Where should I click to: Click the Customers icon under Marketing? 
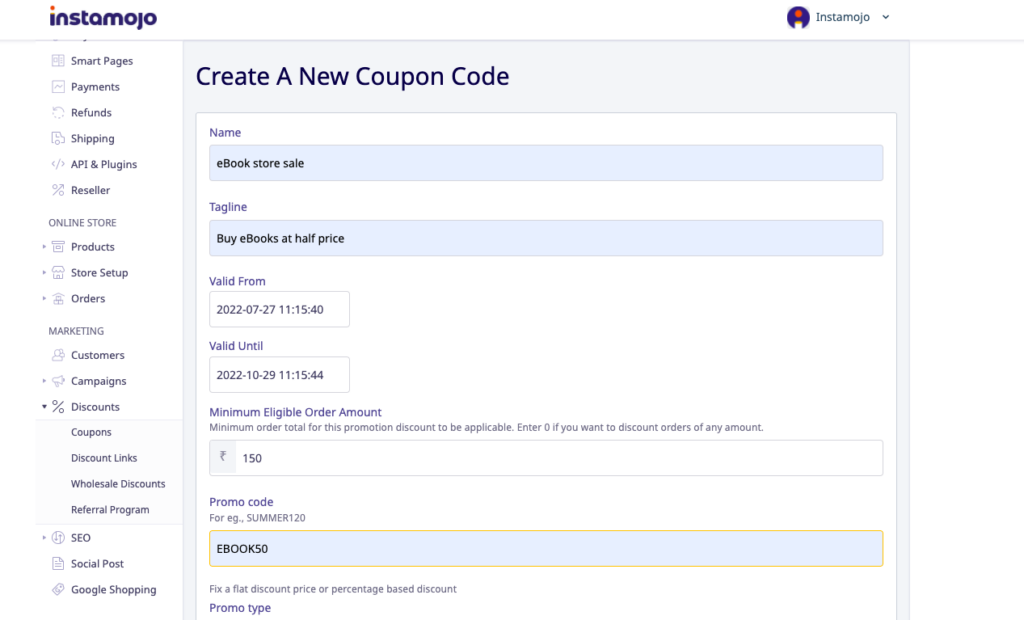click(58, 355)
